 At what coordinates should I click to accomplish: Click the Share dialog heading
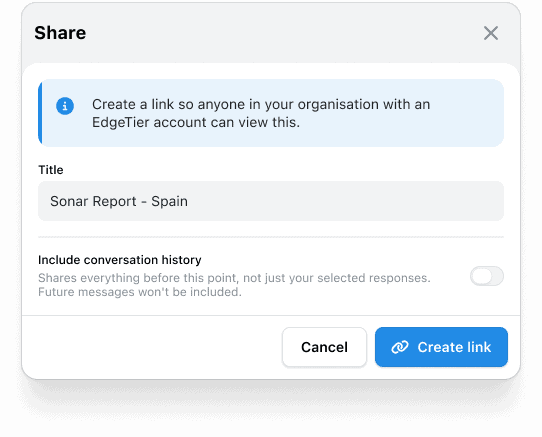pyautogui.click(x=60, y=33)
